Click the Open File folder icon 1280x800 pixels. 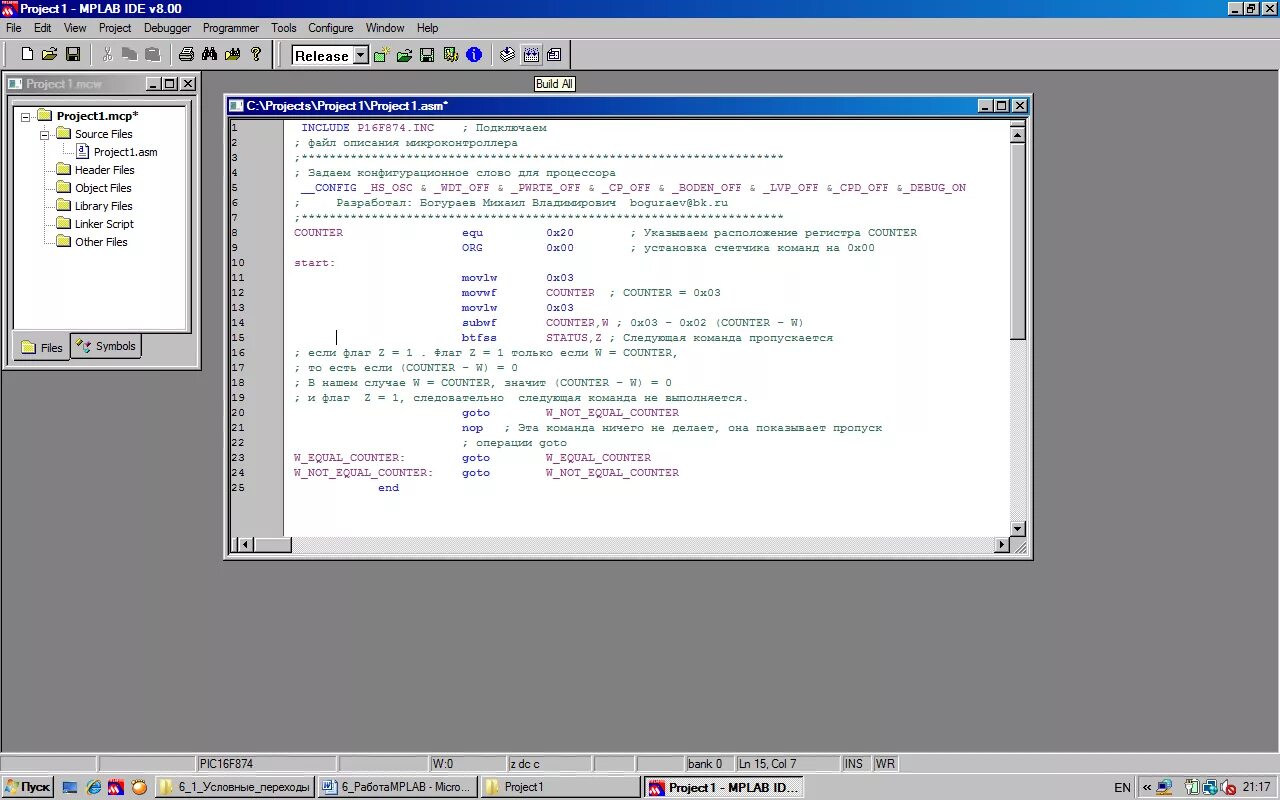coord(49,55)
